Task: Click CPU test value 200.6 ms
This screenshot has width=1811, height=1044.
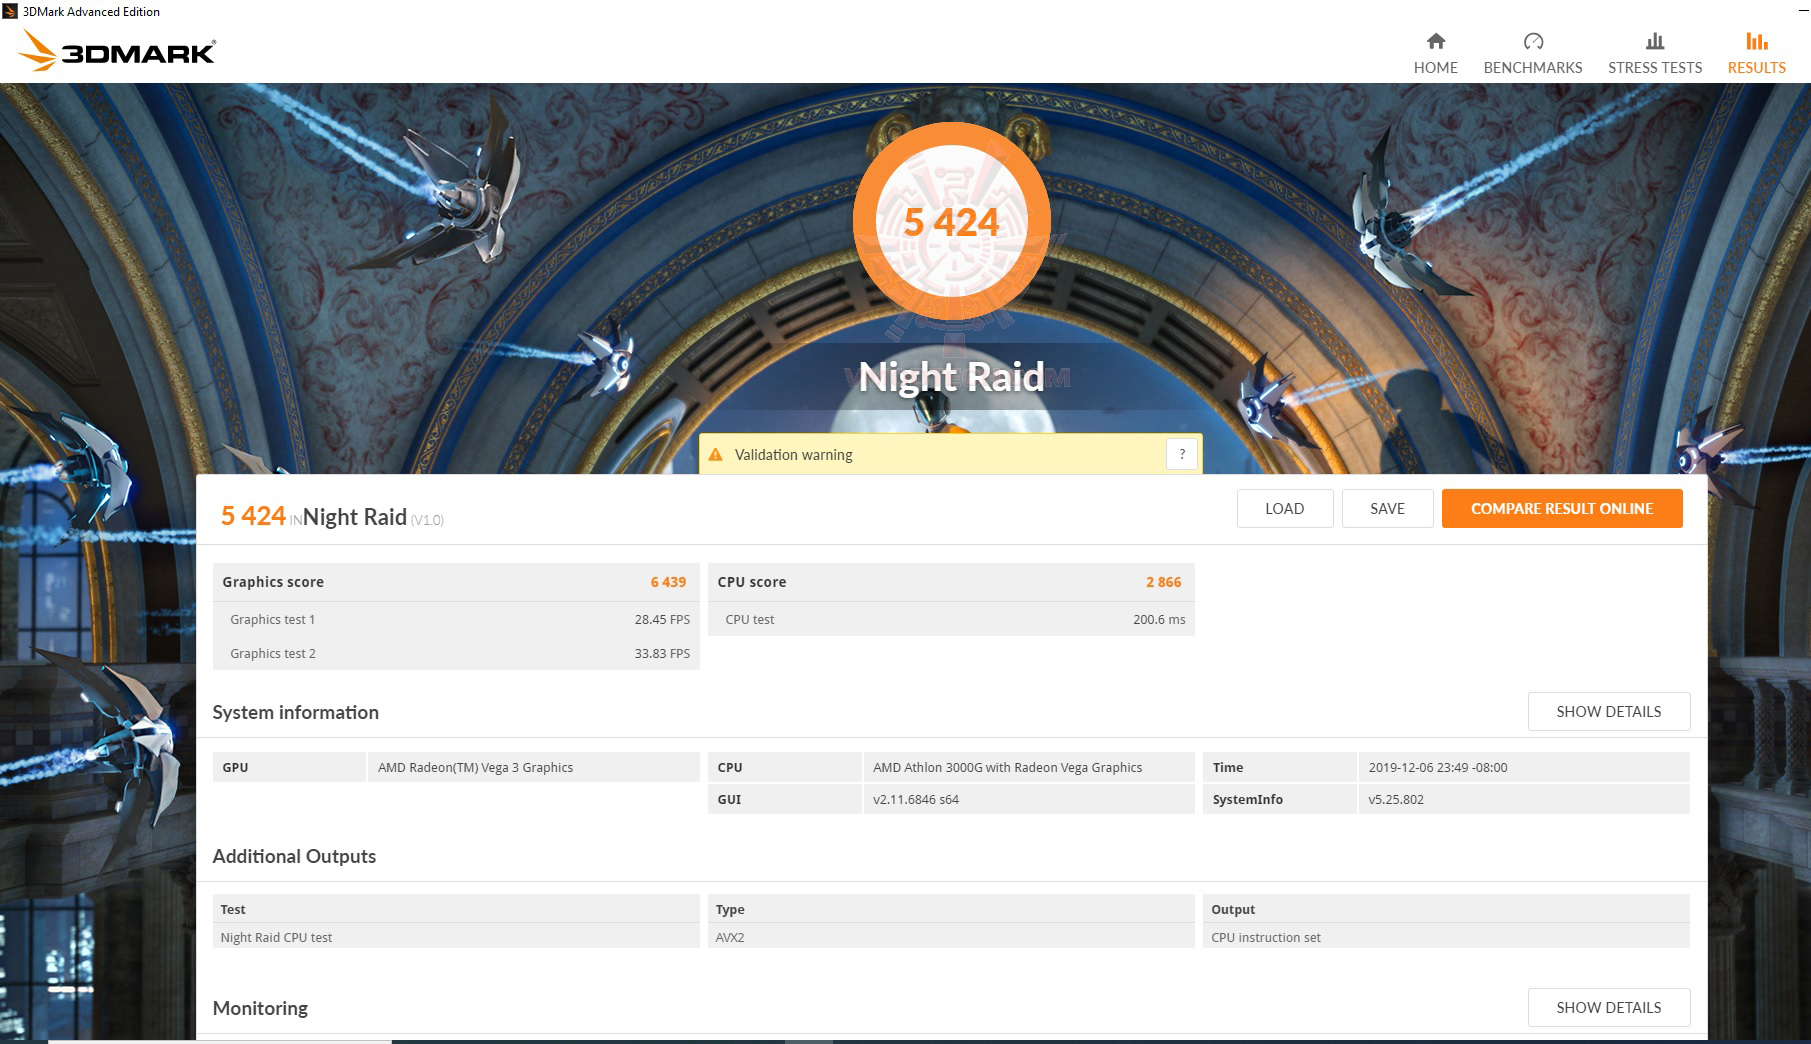Action: [1159, 620]
